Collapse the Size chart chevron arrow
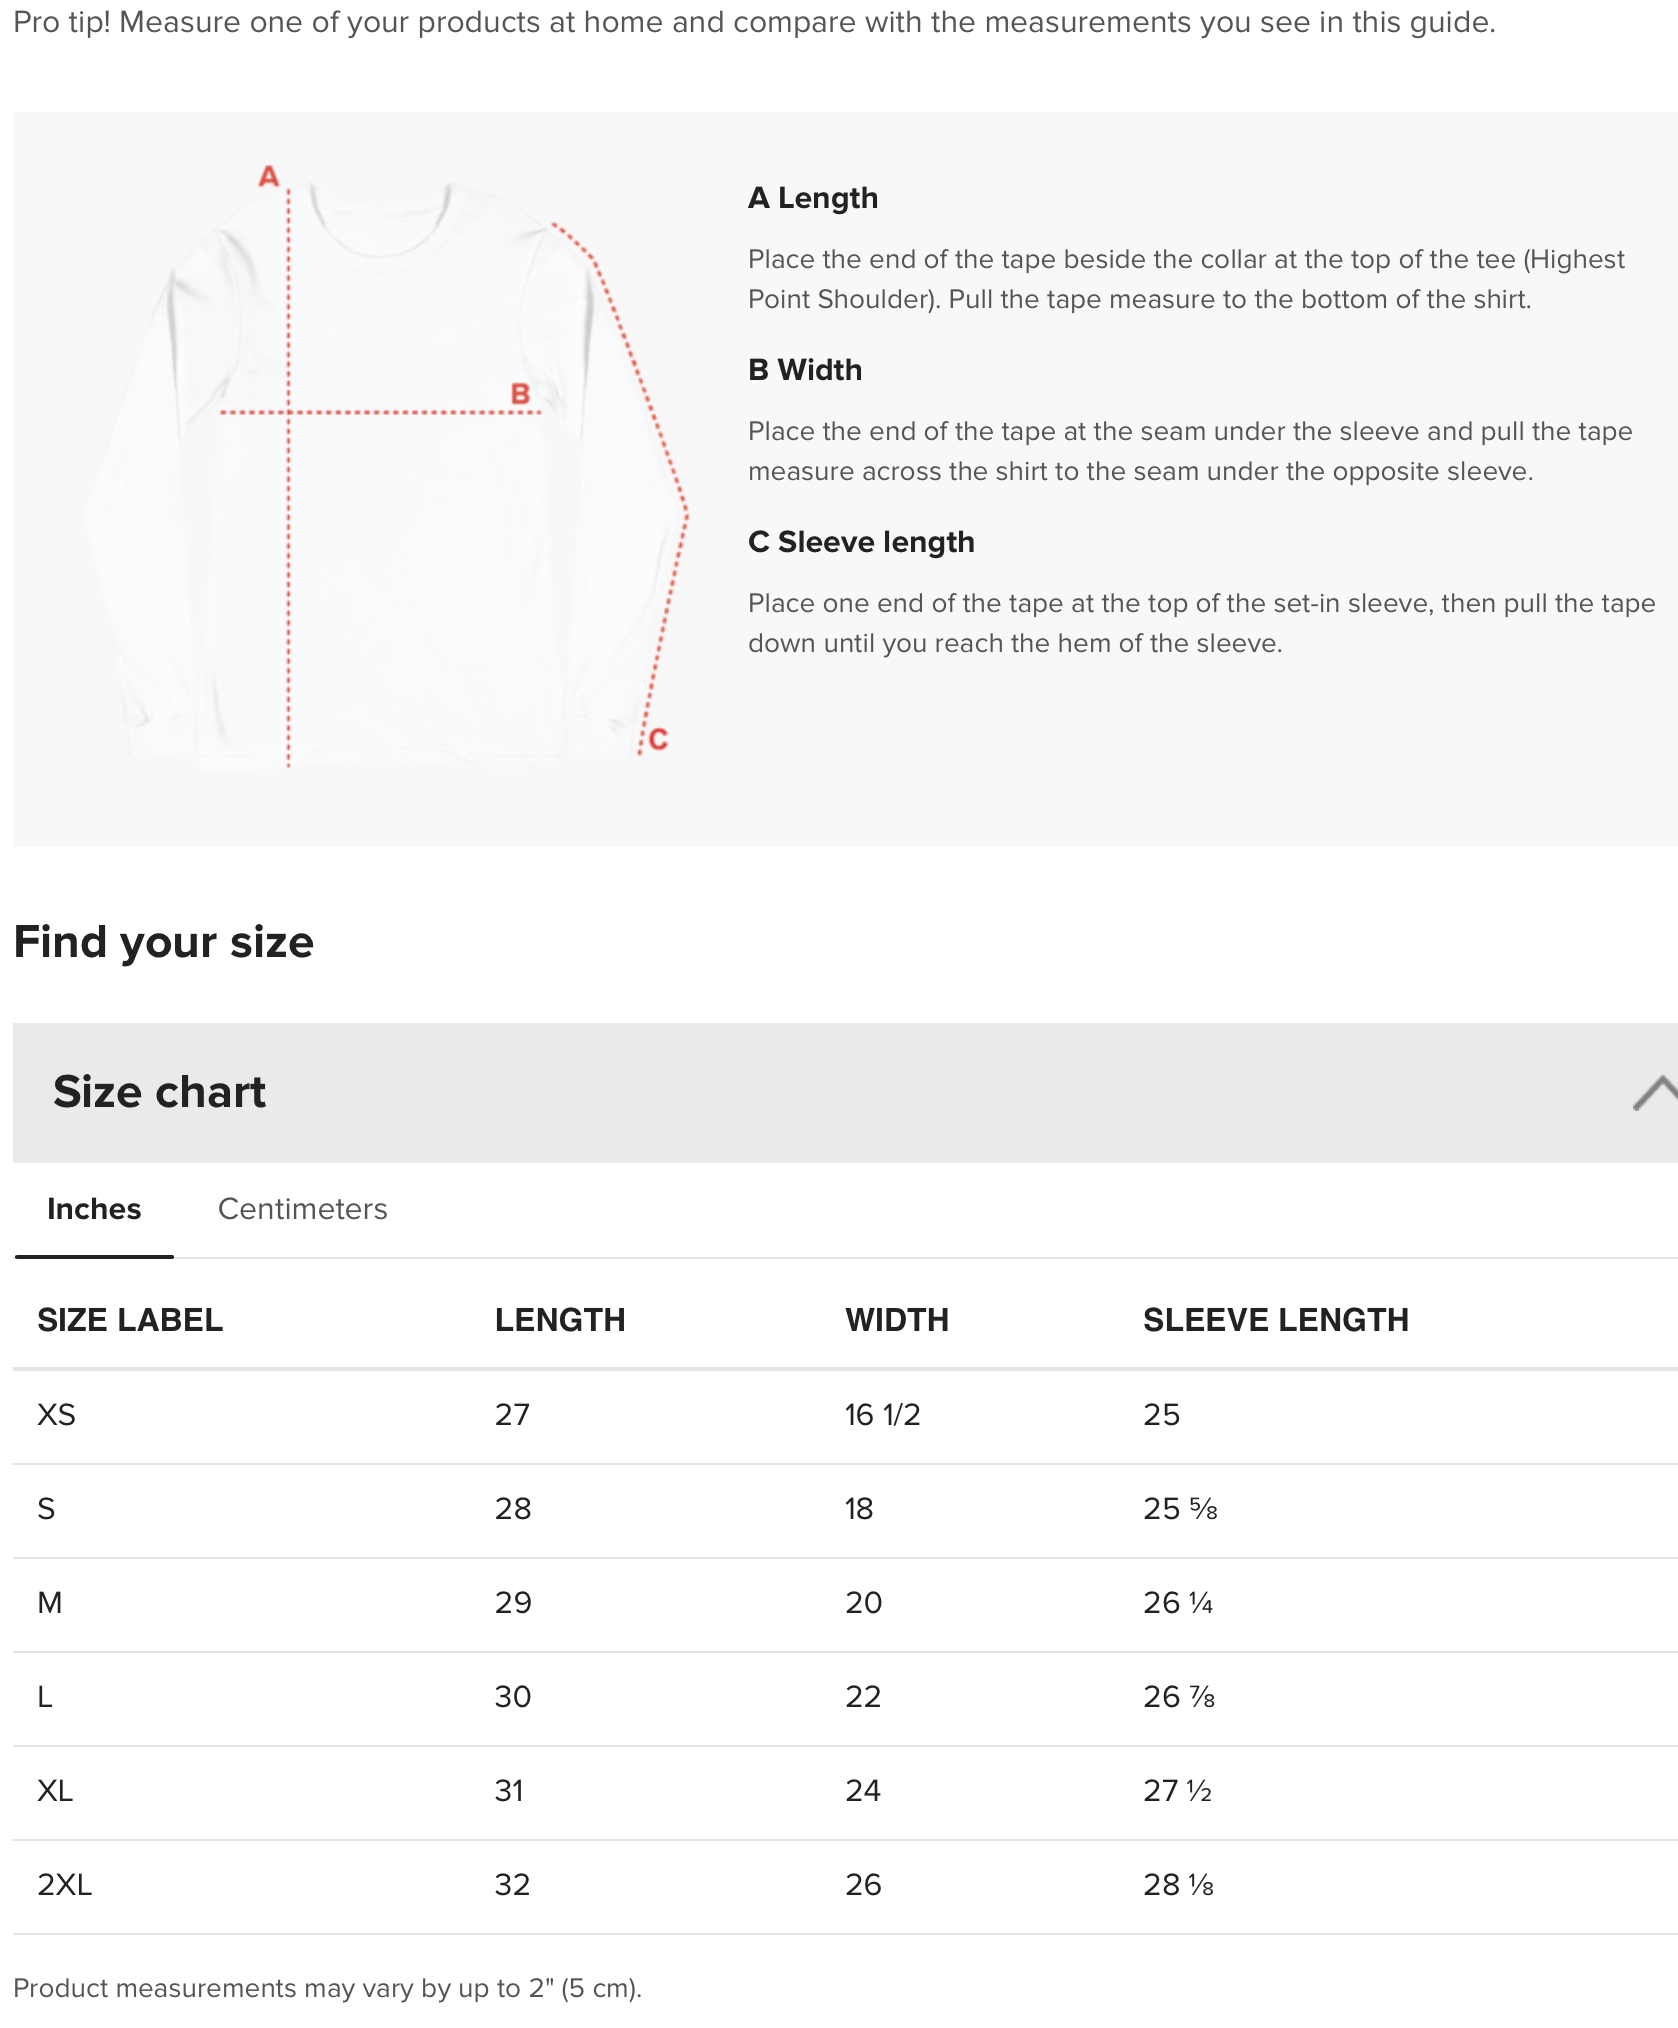Viewport: 1678px width, 2028px height. (1655, 1093)
